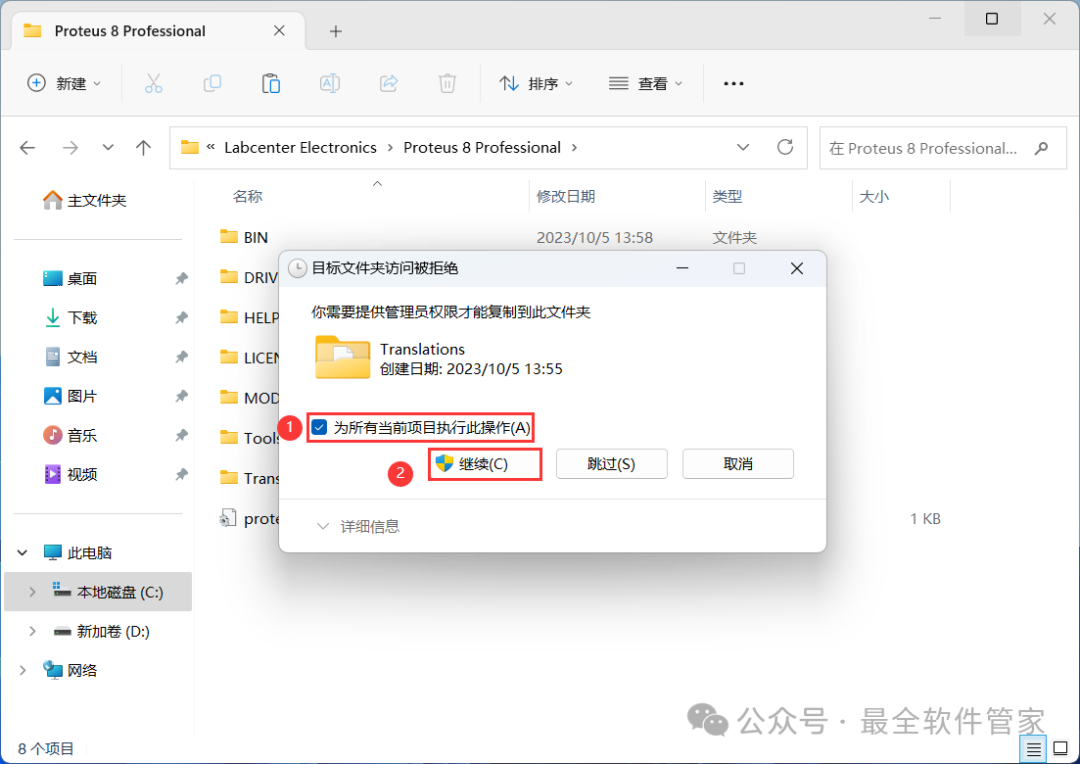Screen dimensions: 1080x764
Task: Click the search magnifier icon
Action: 1041,148
